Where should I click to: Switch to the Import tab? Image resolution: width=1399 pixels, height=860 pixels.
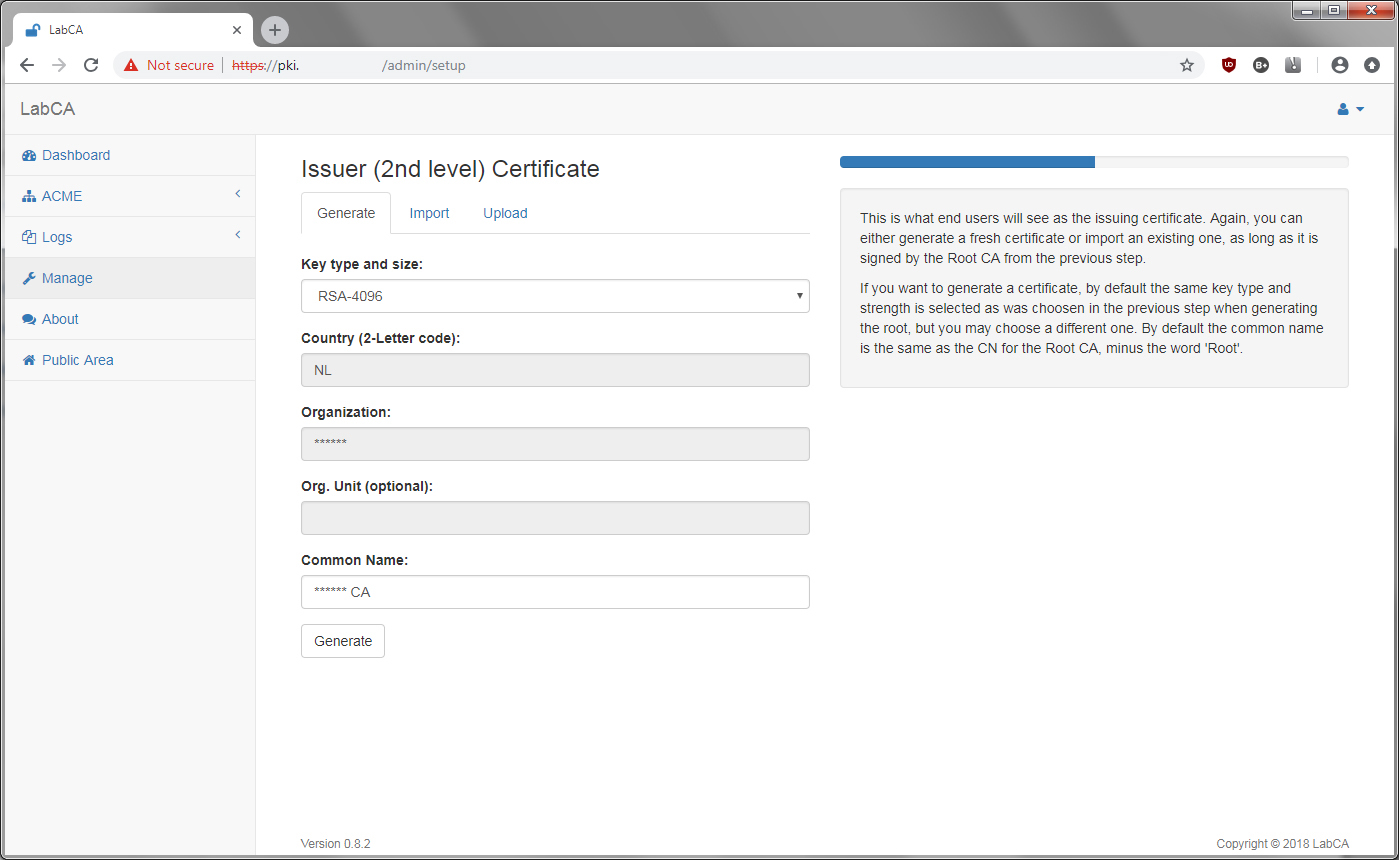(429, 213)
